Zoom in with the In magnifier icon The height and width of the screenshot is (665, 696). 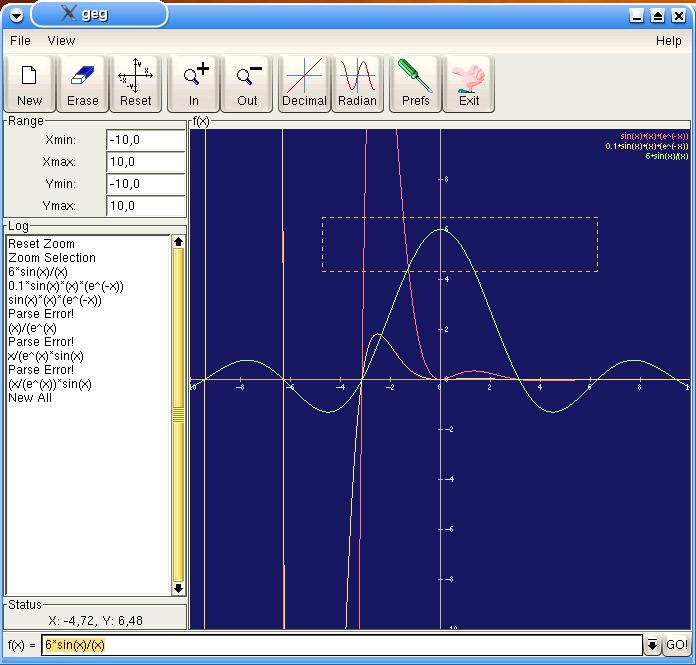point(194,84)
